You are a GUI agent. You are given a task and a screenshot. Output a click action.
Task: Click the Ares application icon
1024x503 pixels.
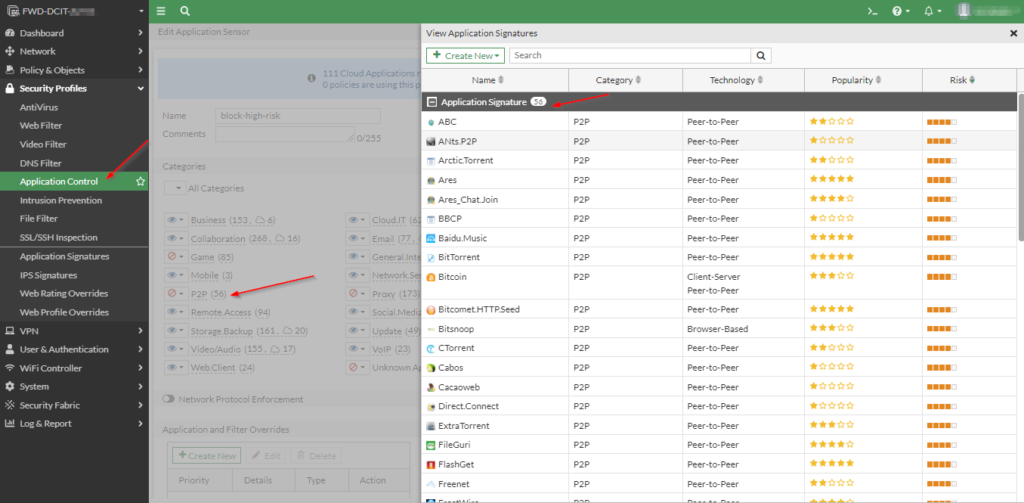[x=430, y=180]
